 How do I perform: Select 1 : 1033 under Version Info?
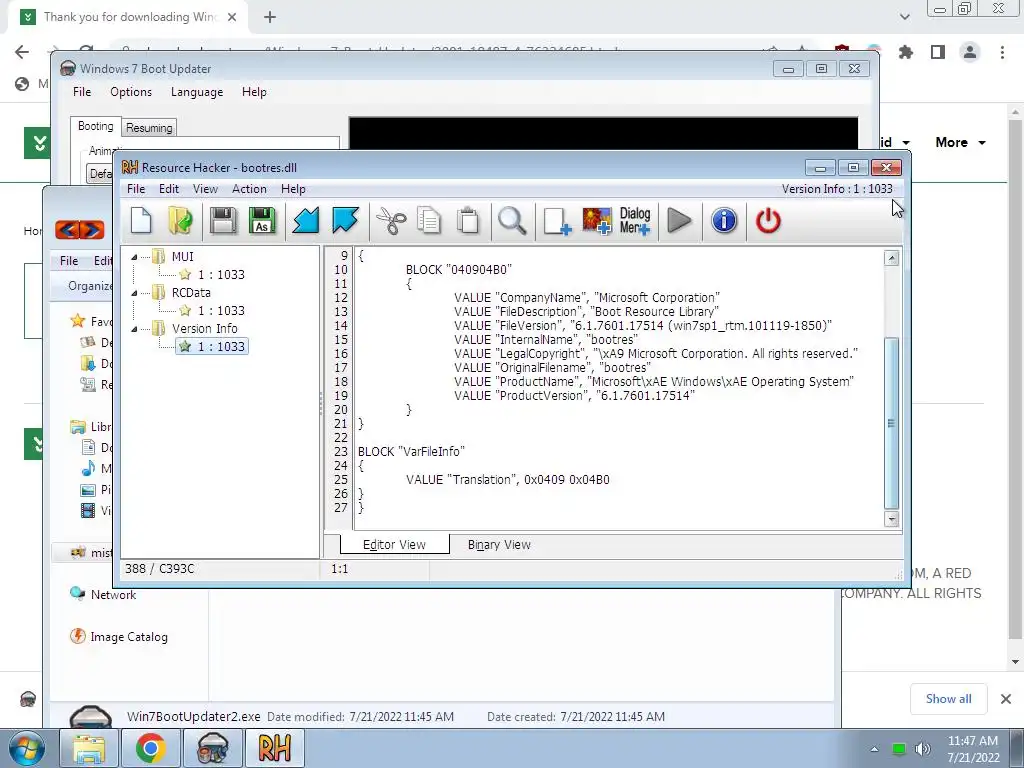click(x=212, y=347)
